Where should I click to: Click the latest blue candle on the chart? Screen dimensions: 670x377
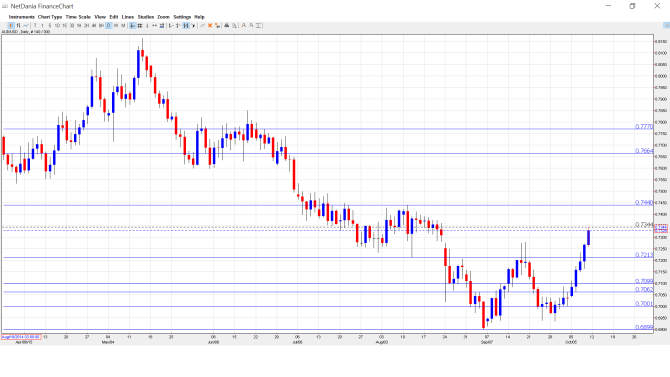click(x=589, y=238)
